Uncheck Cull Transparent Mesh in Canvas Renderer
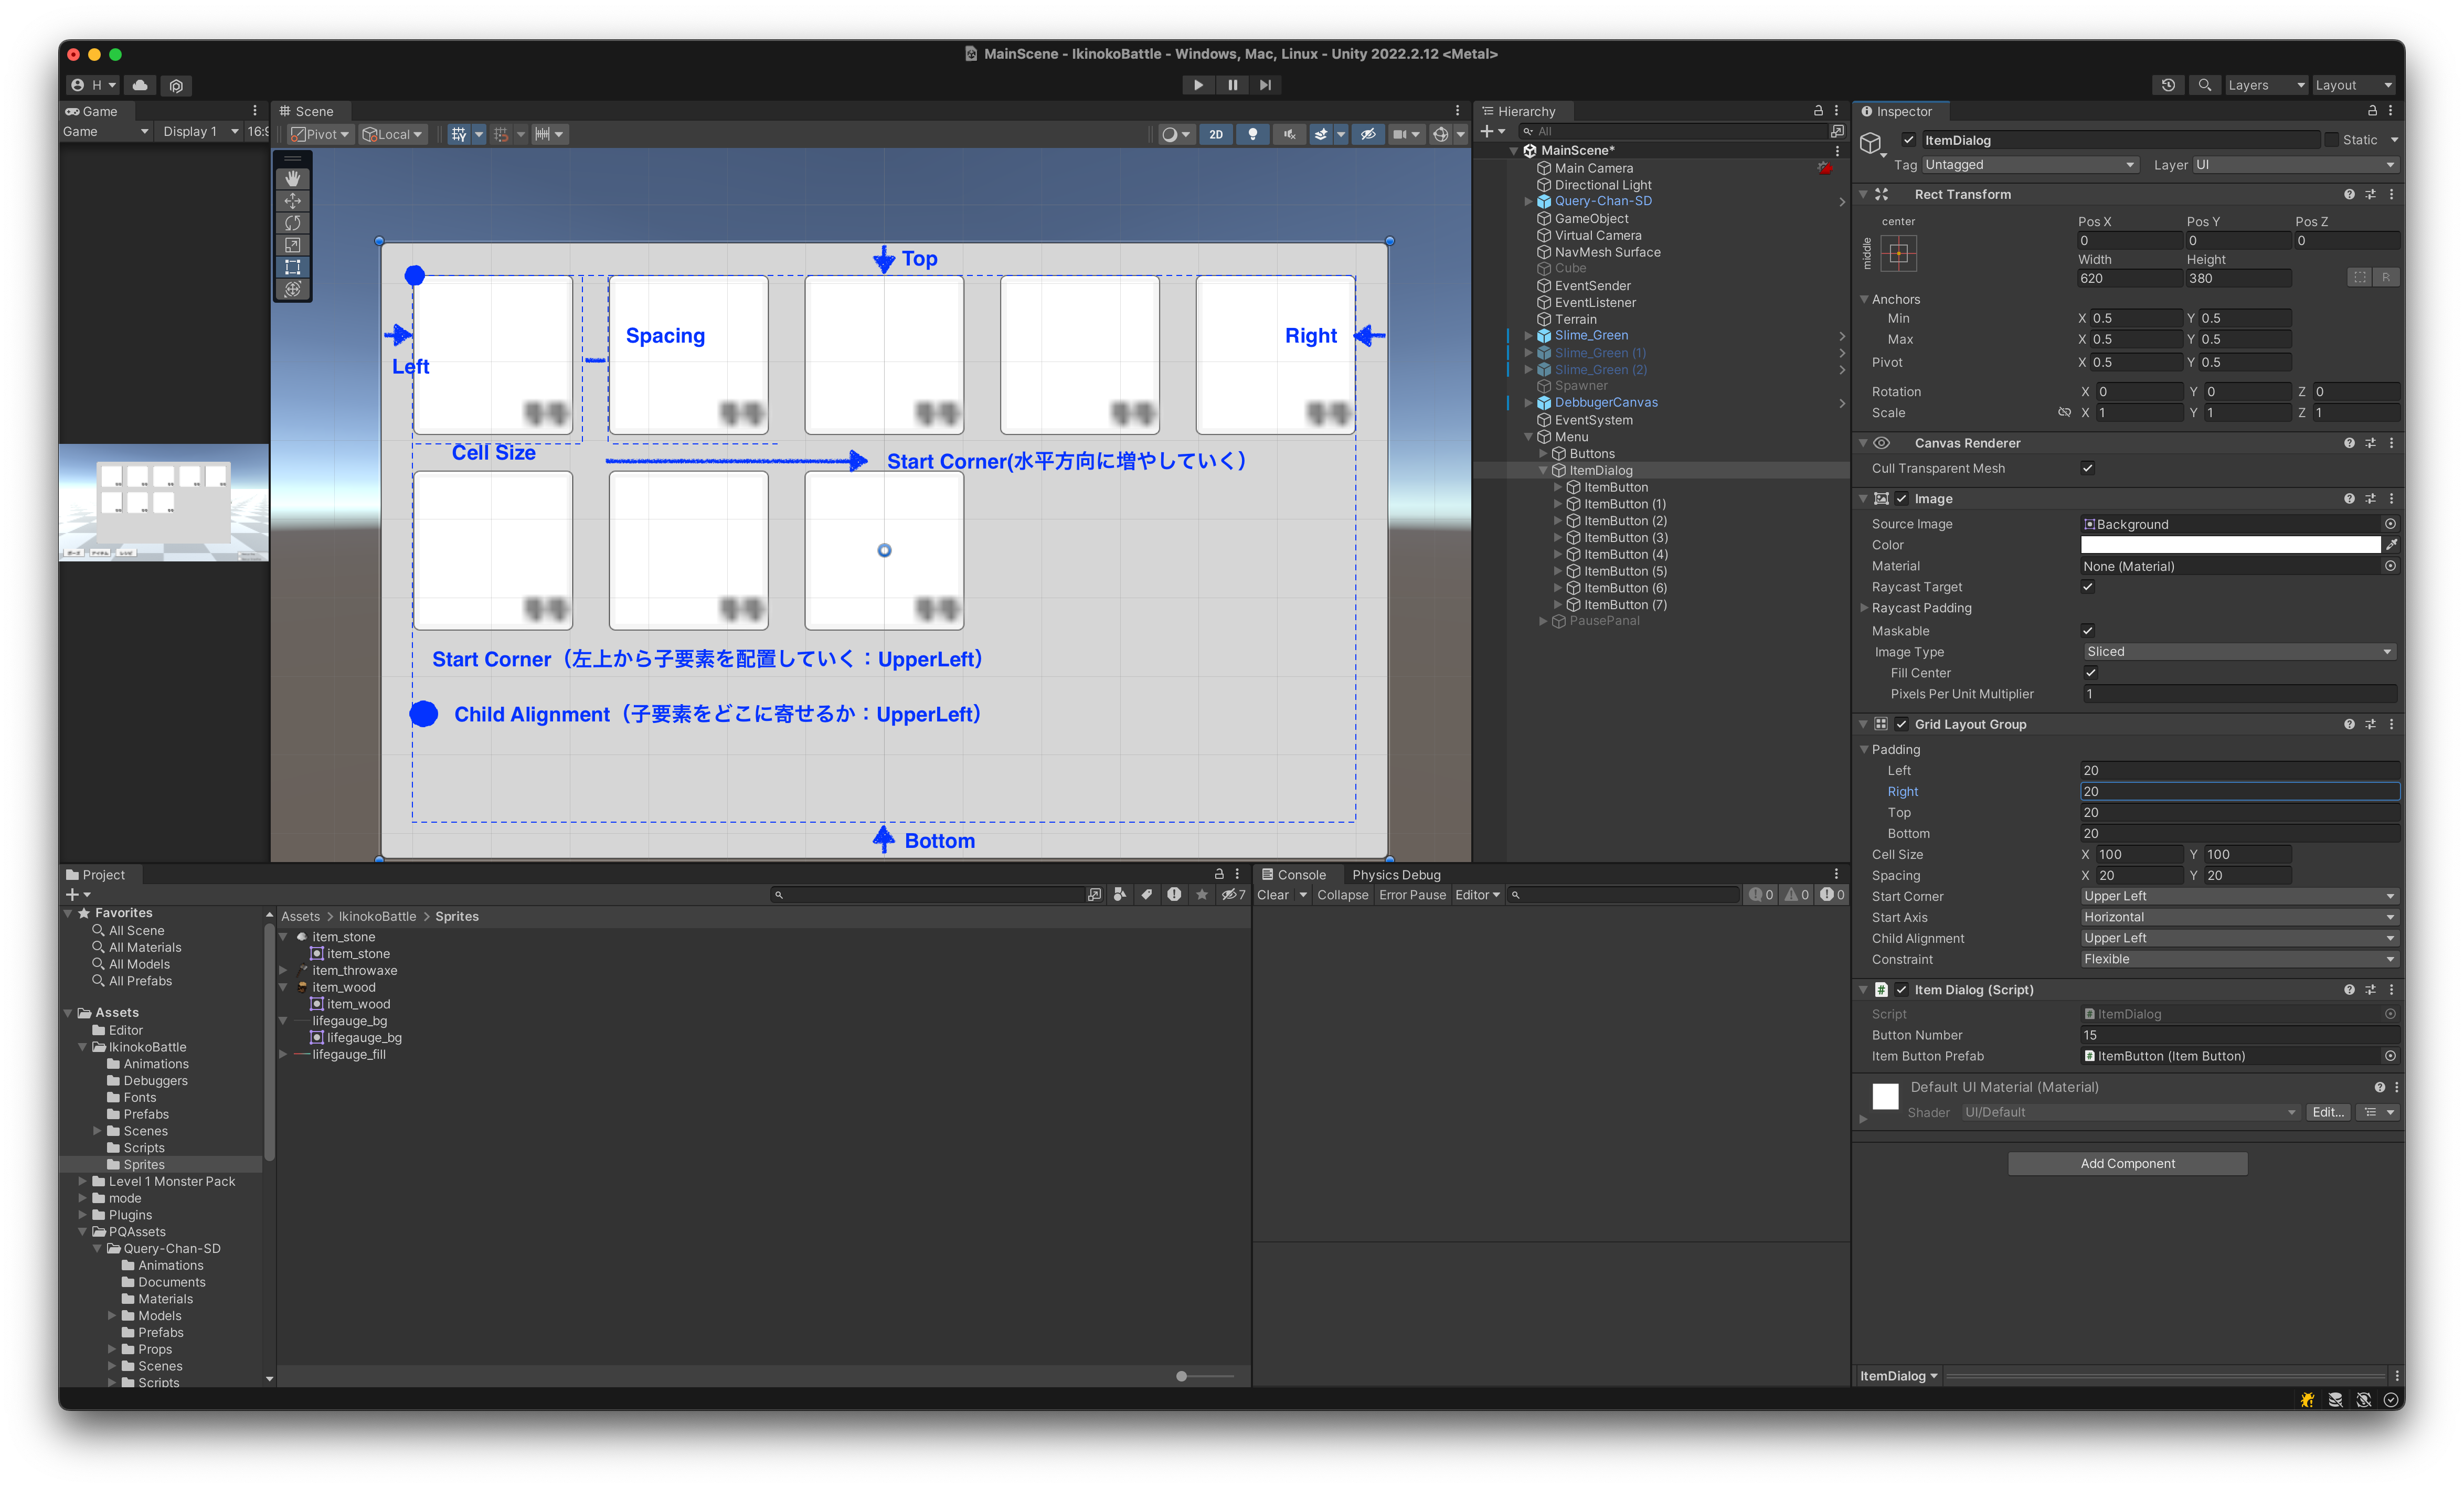This screenshot has height=1488, width=2464. [2088, 468]
